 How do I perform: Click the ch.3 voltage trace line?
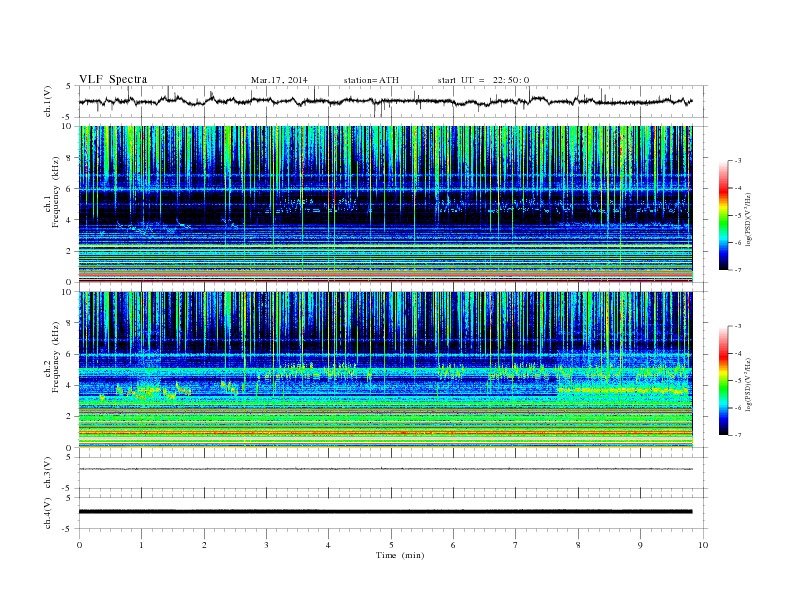(385, 469)
